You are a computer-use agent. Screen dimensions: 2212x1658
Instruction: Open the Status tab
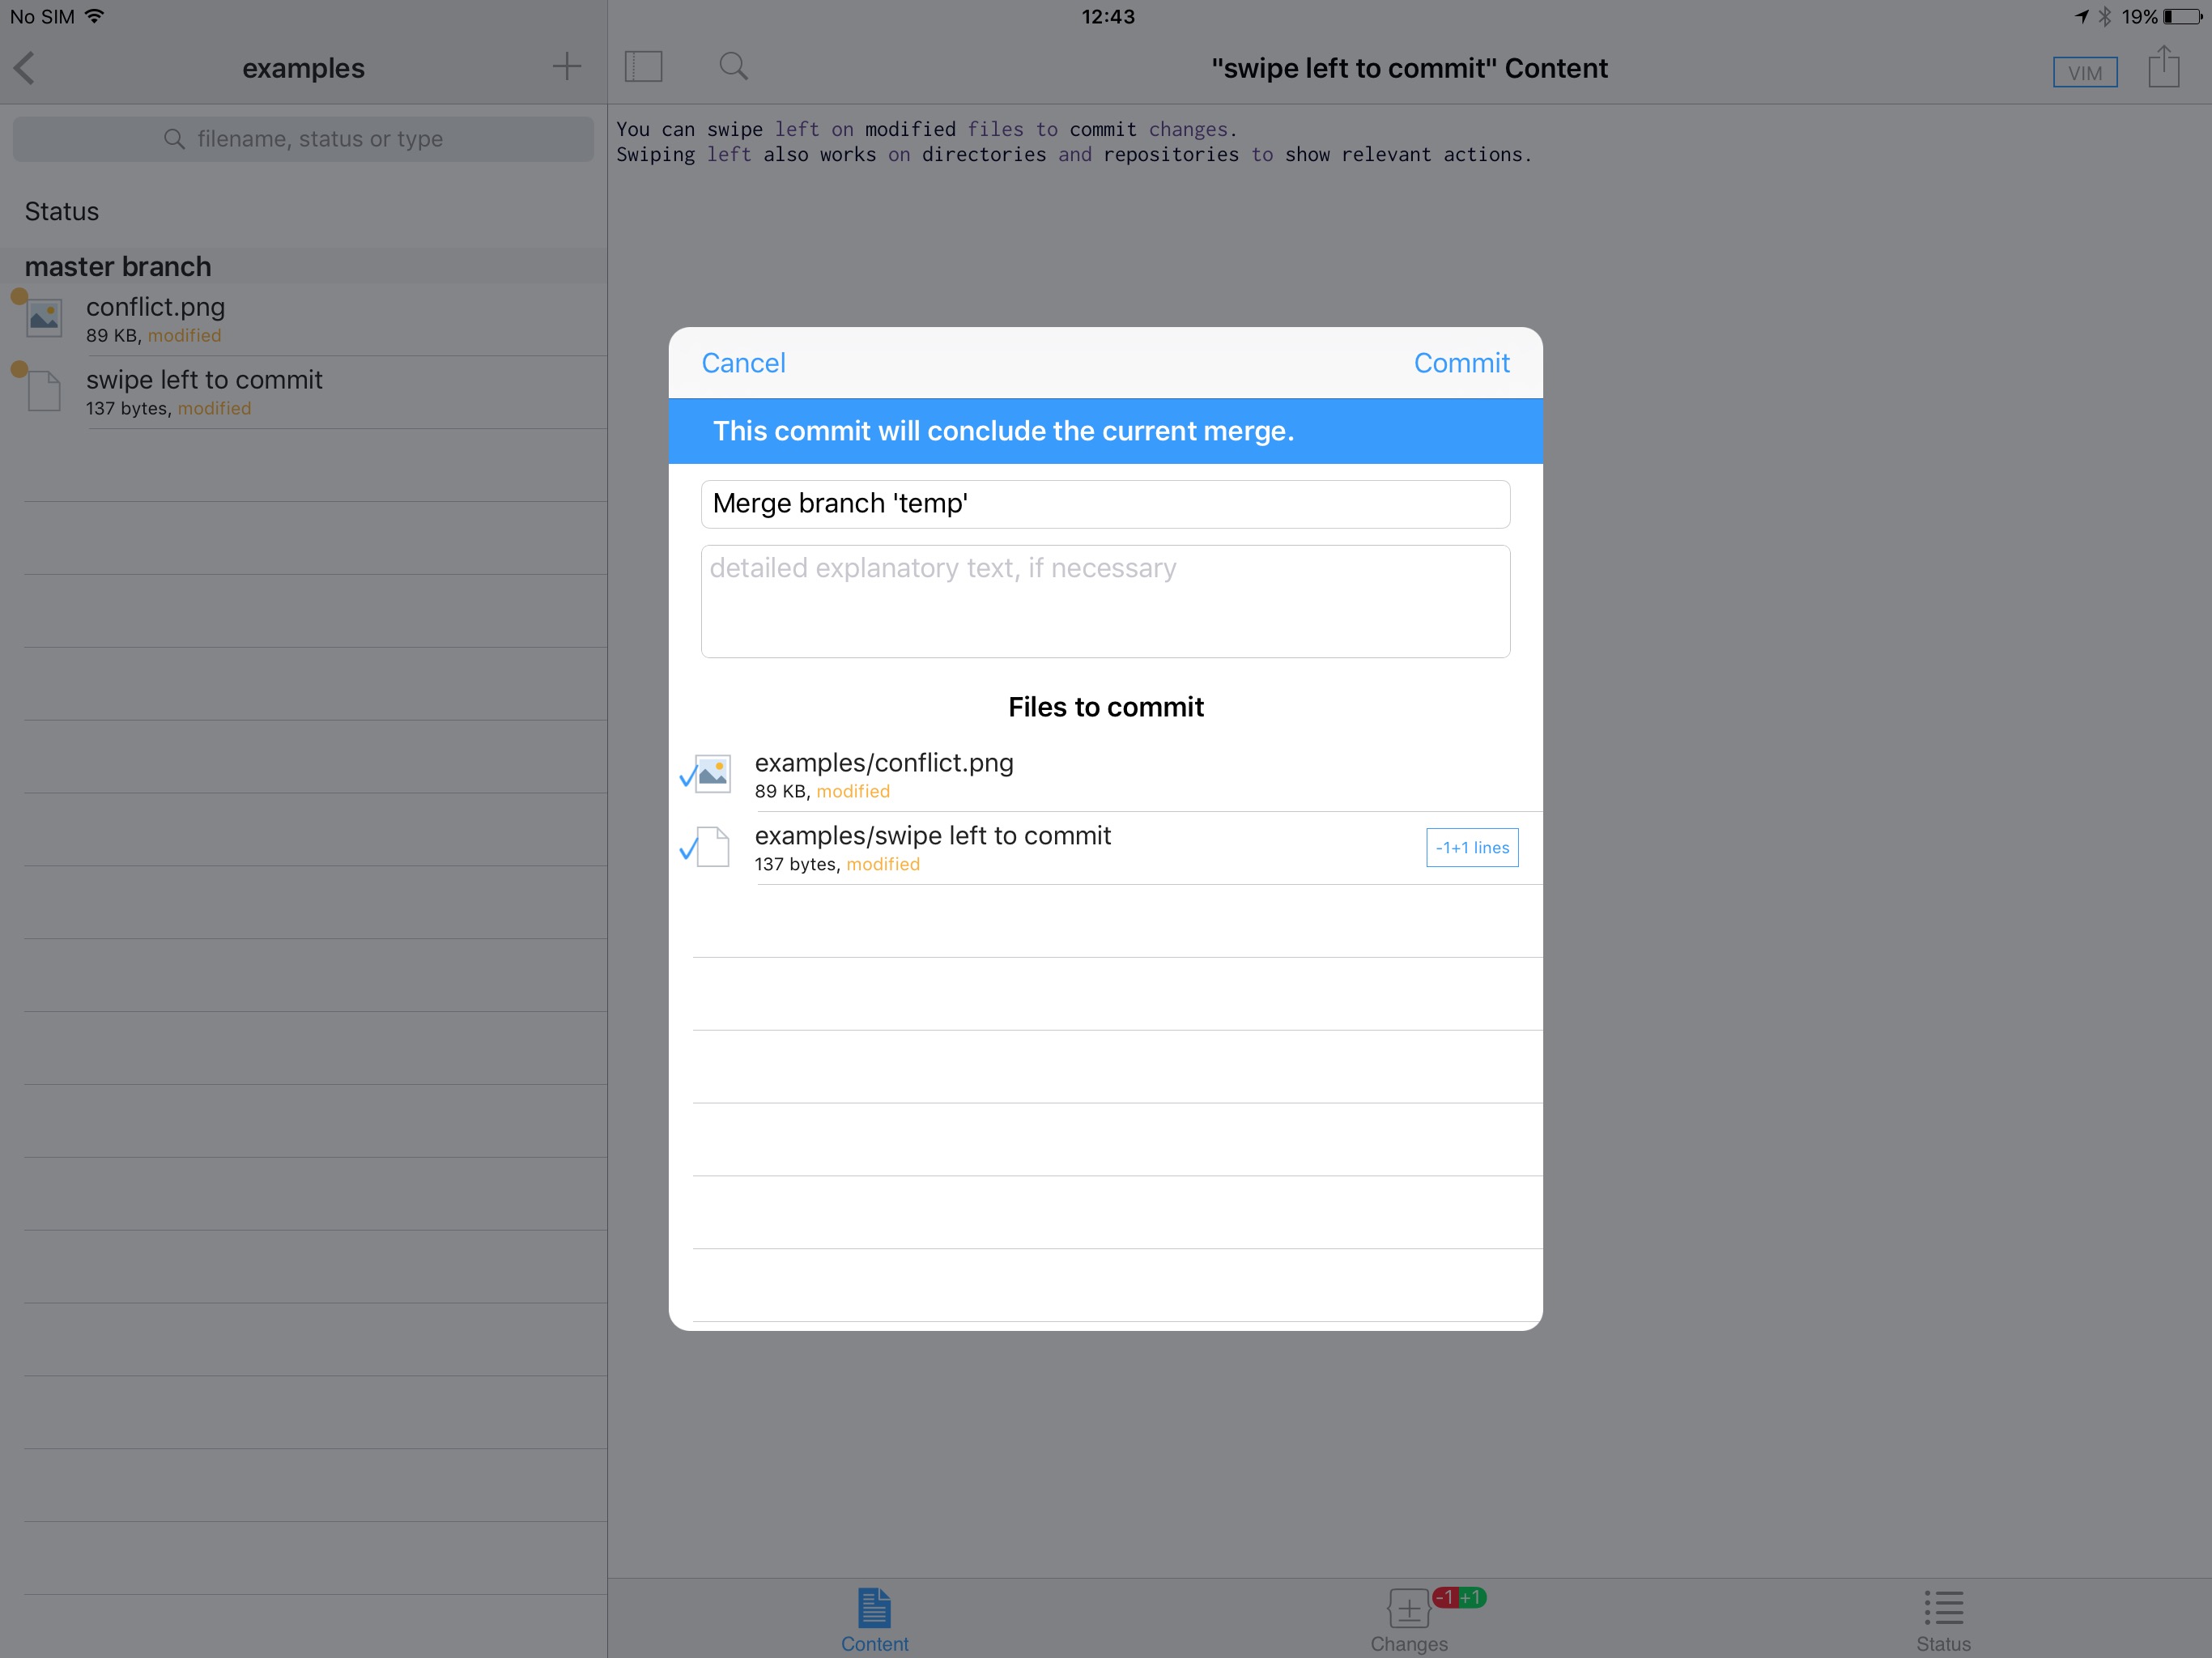(x=1943, y=1620)
